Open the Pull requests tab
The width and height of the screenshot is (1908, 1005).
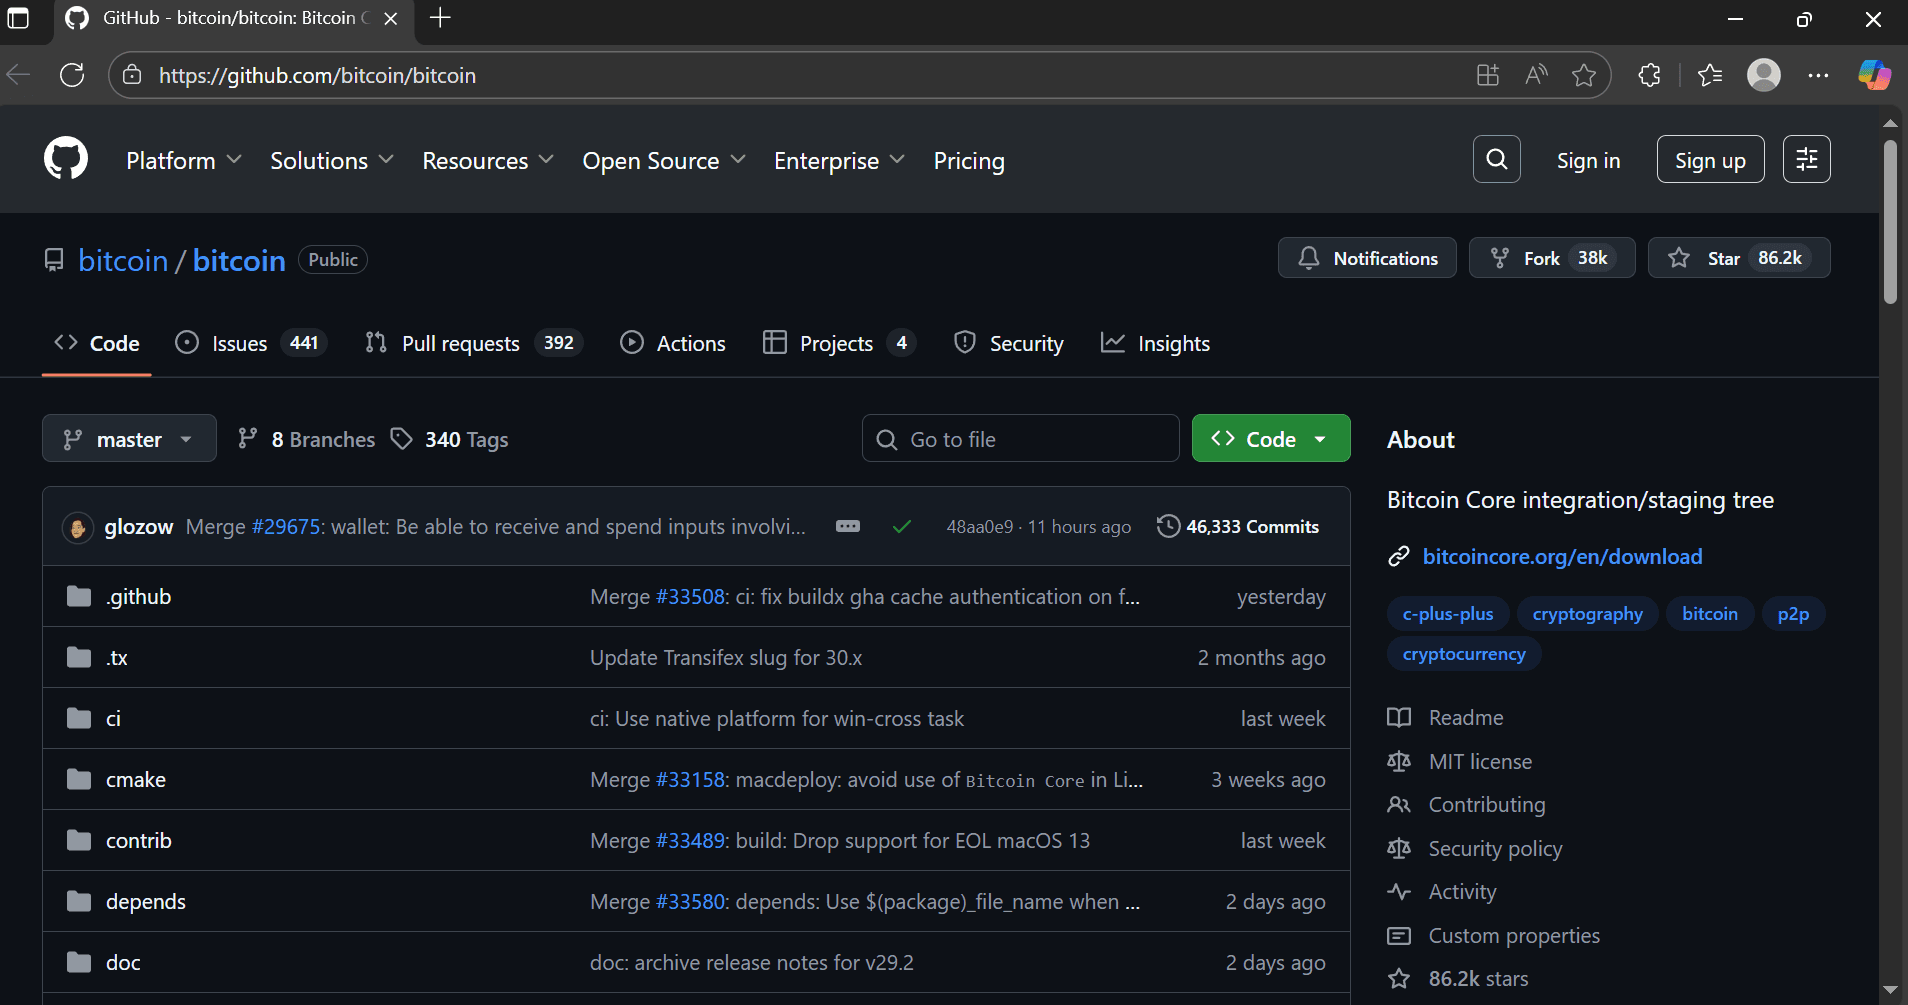(x=473, y=343)
